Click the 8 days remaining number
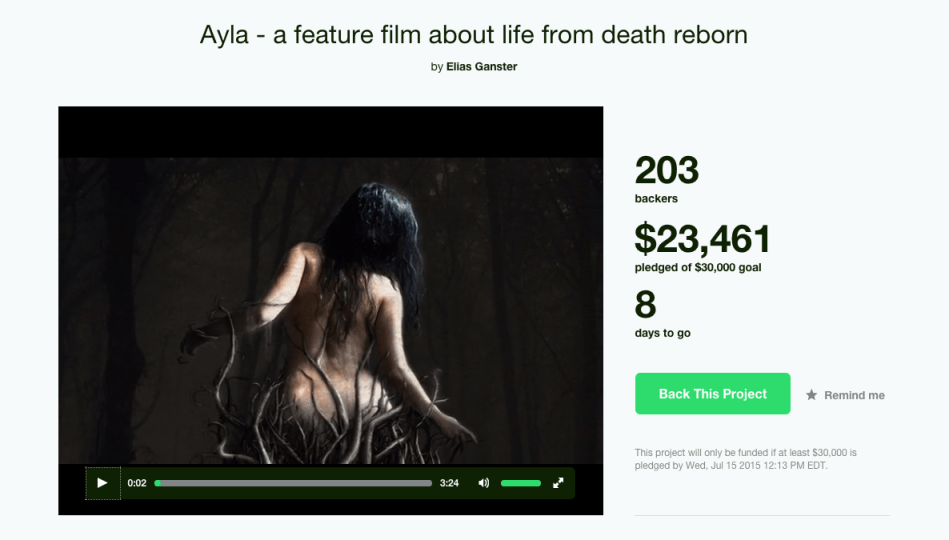This screenshot has width=949, height=540. click(x=645, y=305)
